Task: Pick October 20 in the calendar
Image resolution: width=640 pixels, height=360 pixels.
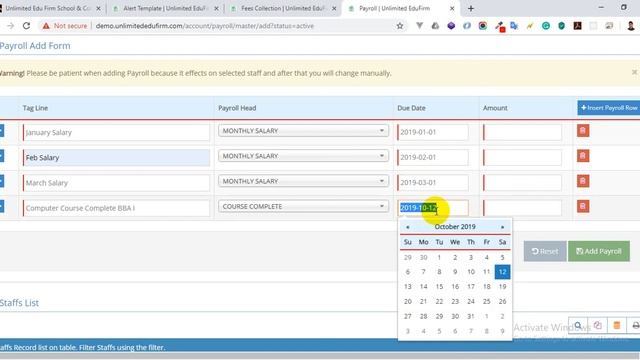Action: (407, 302)
